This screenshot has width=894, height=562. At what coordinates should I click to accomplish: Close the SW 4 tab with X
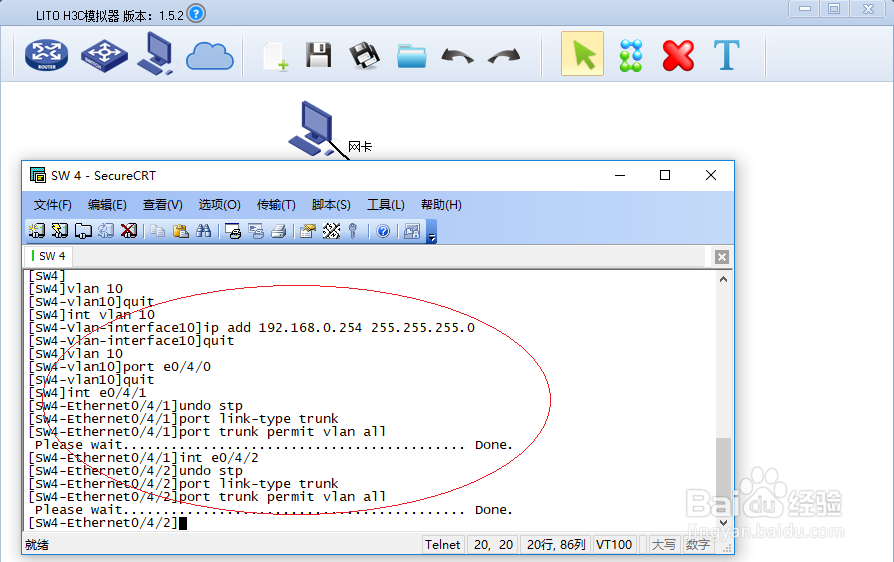pyautogui.click(x=722, y=257)
